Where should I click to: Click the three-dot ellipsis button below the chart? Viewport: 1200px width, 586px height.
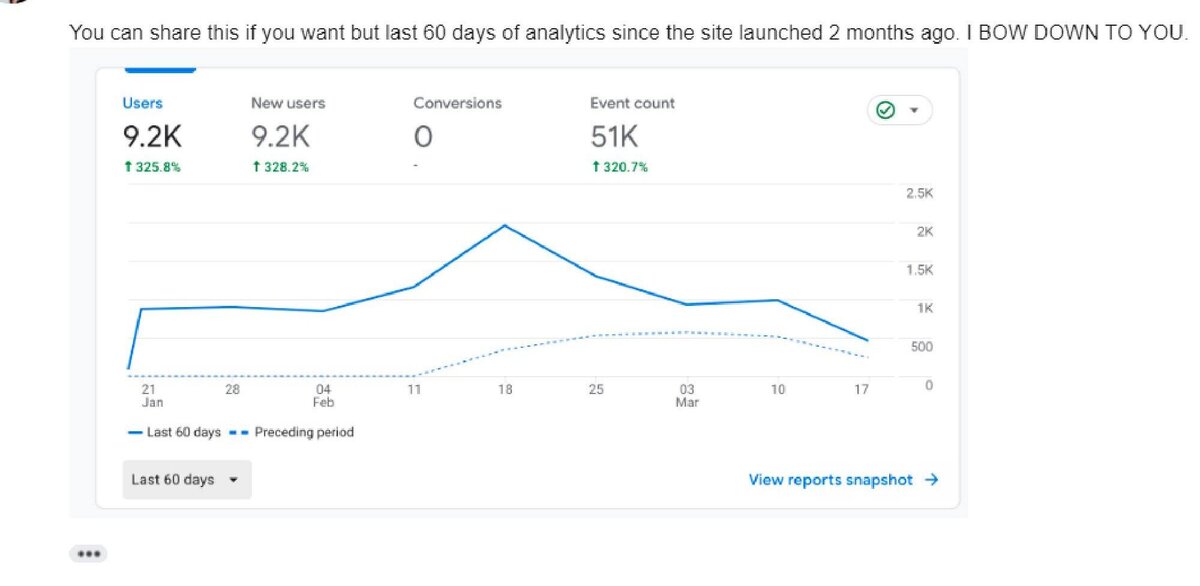point(88,554)
